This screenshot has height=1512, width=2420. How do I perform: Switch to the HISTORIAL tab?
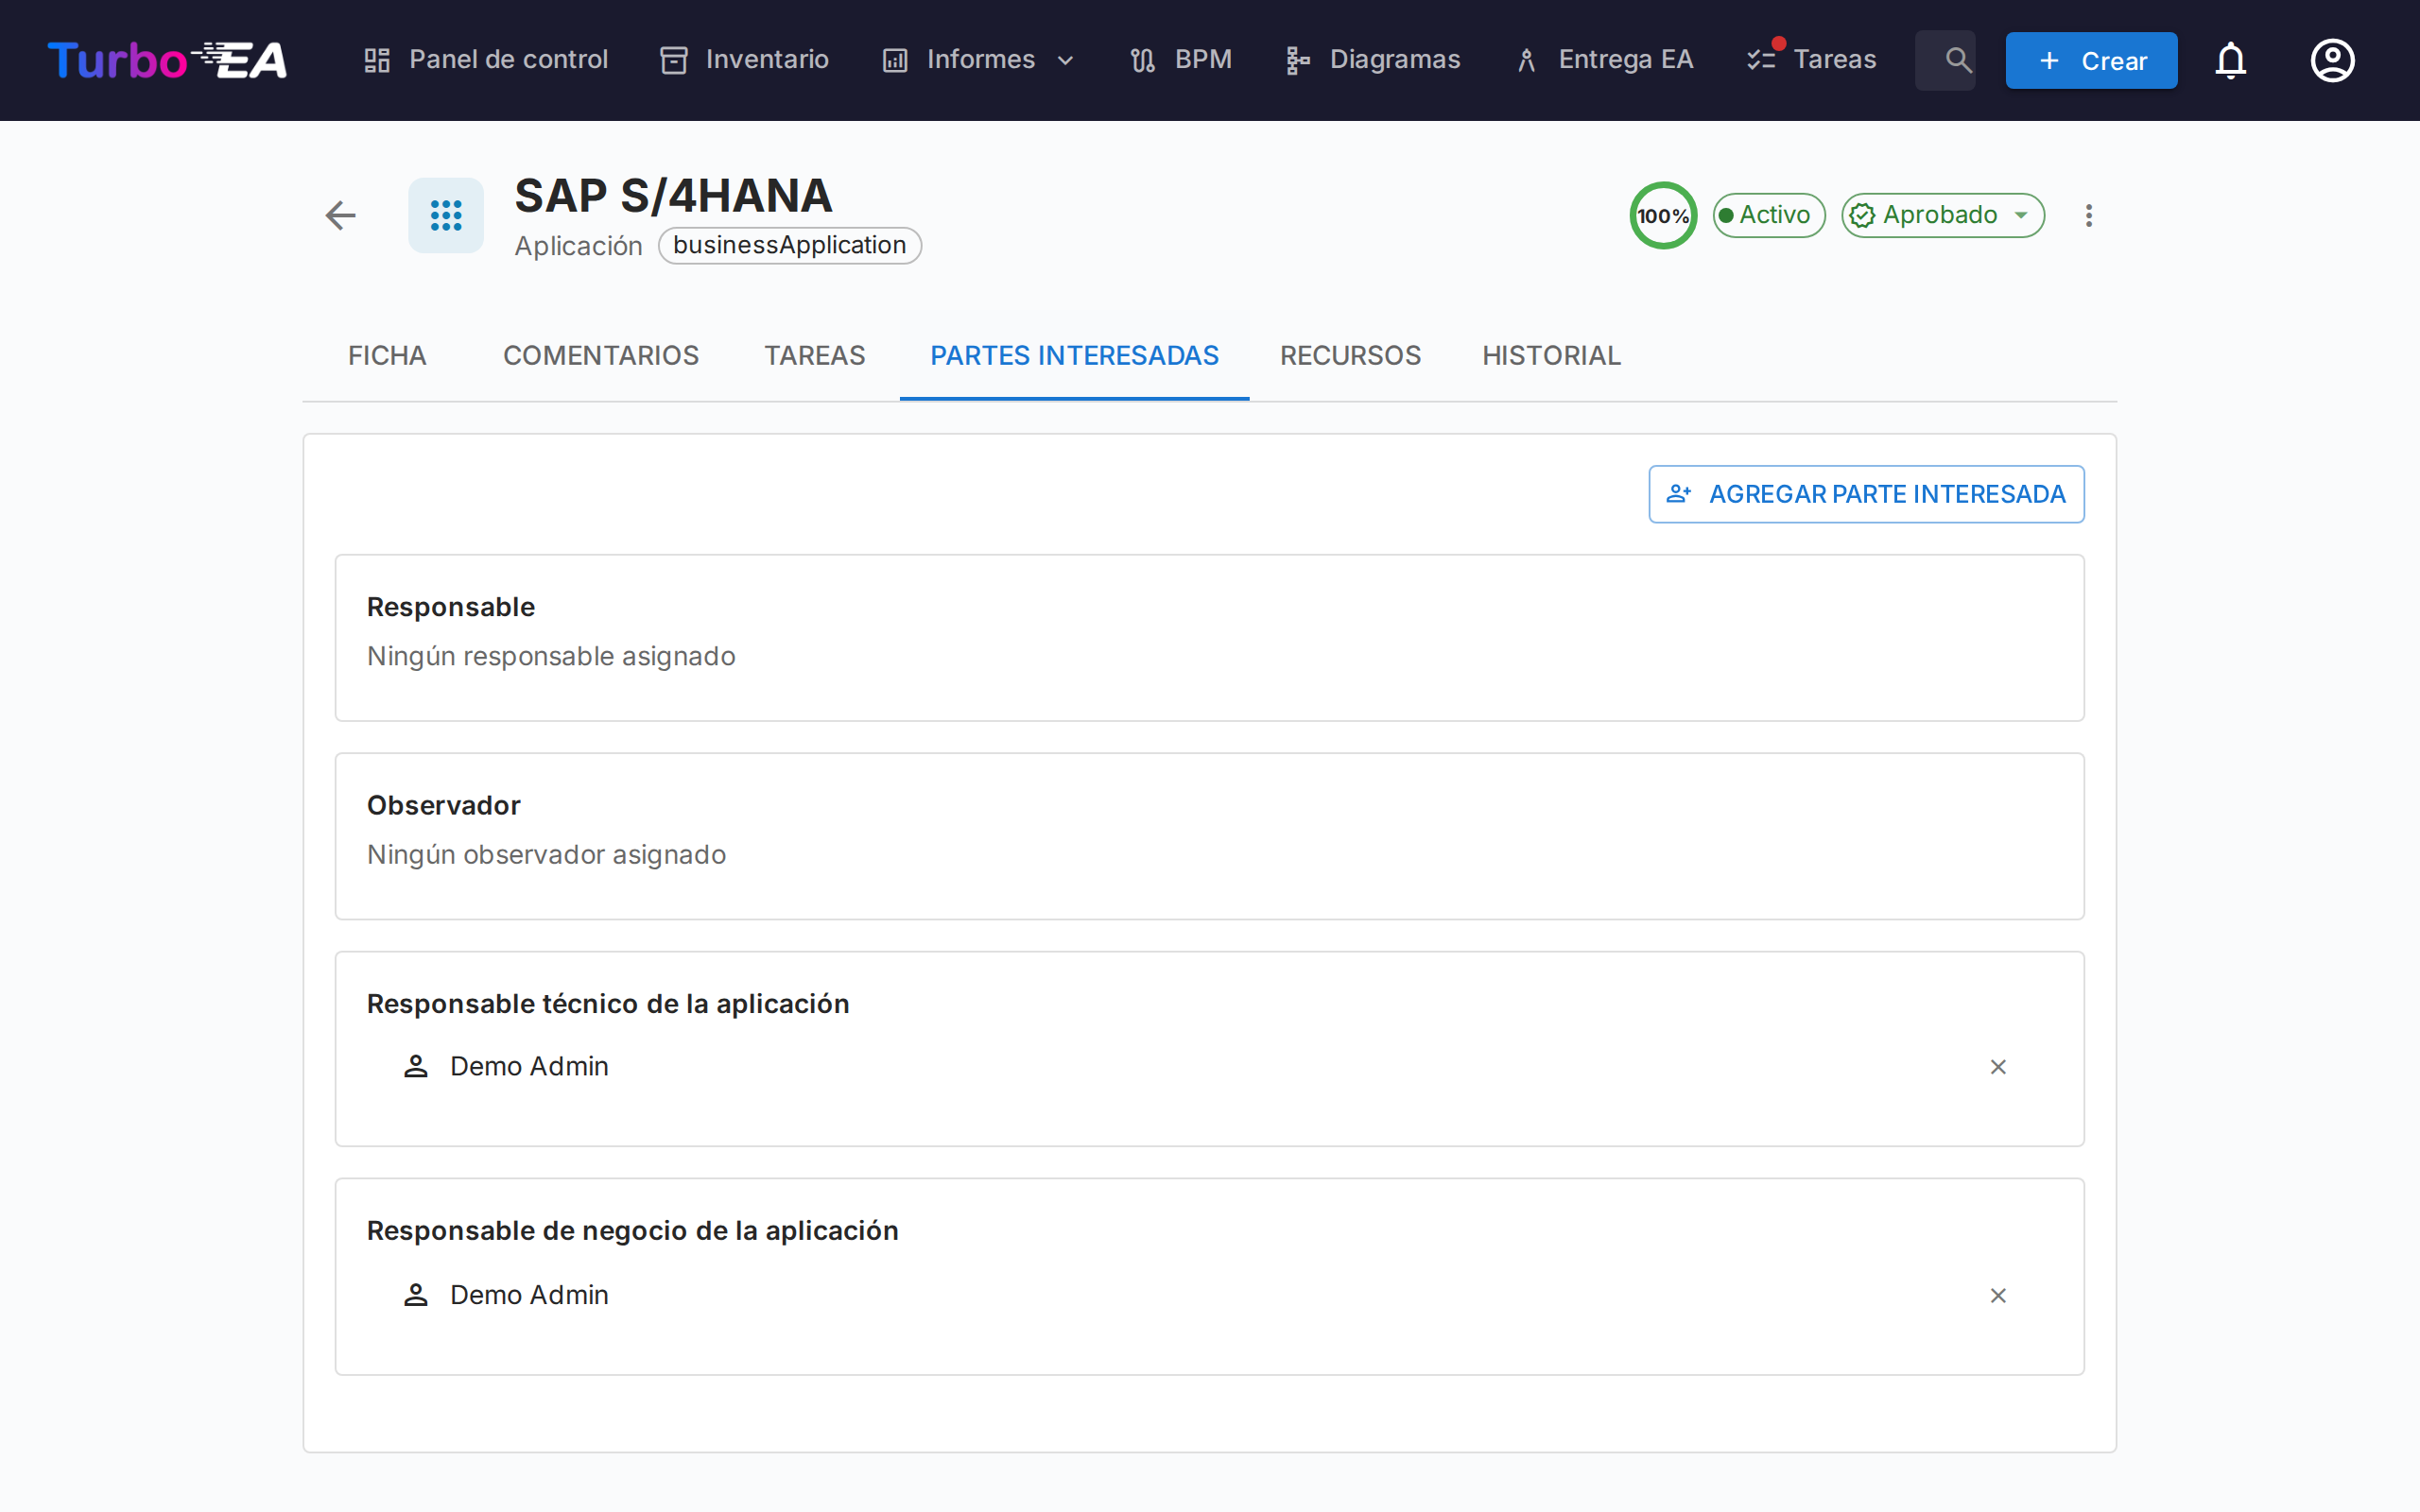(x=1550, y=355)
